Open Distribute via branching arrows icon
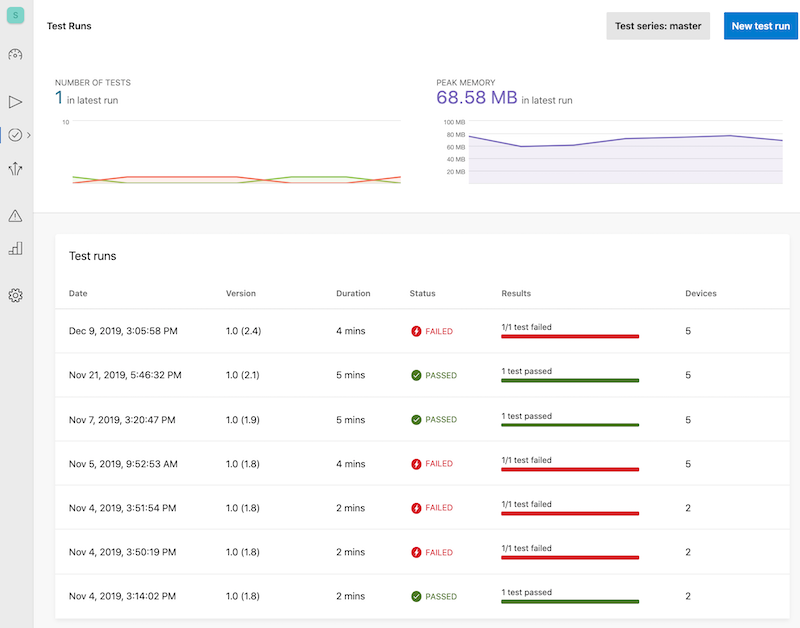Screen dimensions: 800x628 14,168
